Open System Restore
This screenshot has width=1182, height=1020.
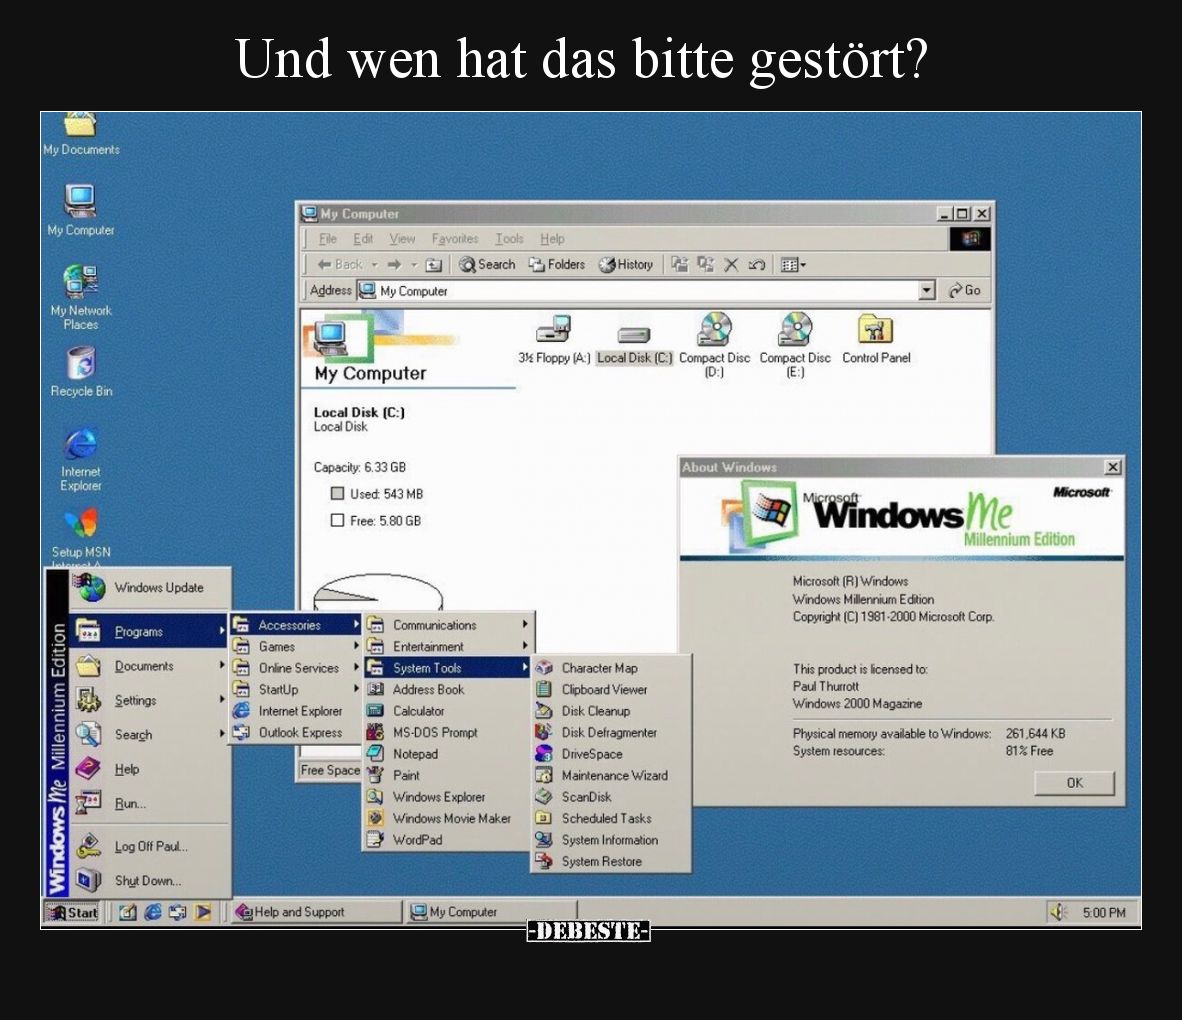point(611,862)
